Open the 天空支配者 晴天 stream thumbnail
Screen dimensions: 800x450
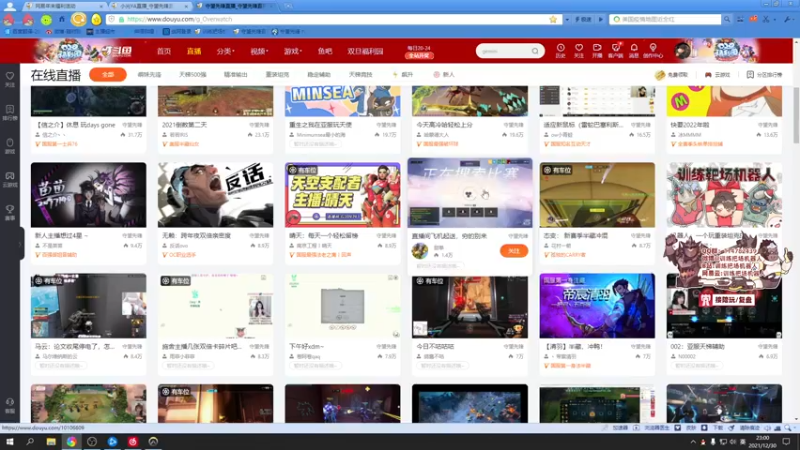click(342, 195)
